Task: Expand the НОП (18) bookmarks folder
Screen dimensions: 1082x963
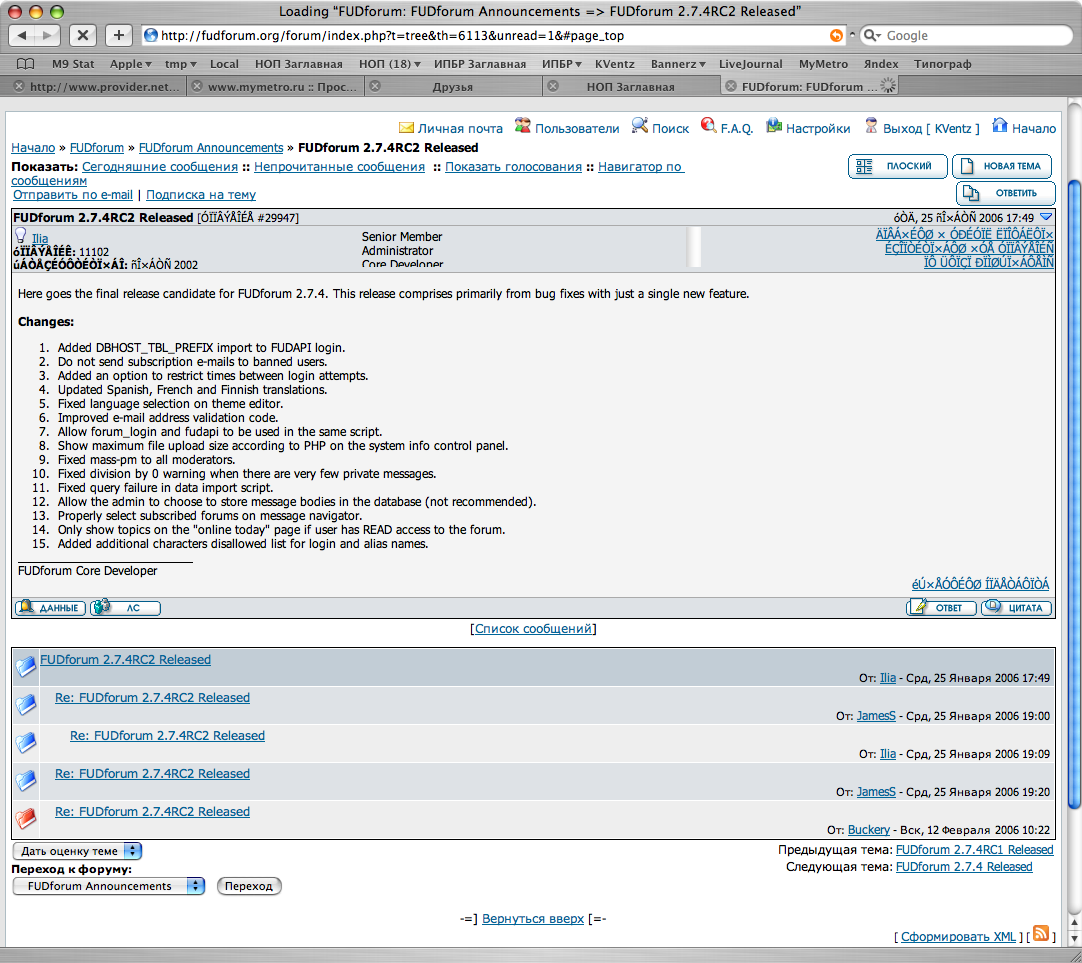Action: click(390, 64)
